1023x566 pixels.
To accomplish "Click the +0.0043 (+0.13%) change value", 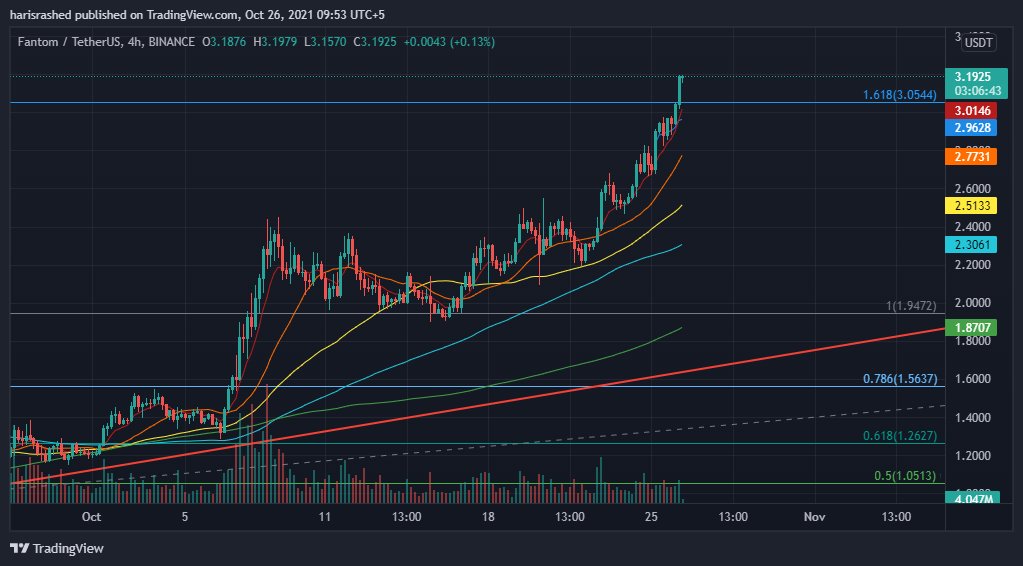I will tap(449, 42).
